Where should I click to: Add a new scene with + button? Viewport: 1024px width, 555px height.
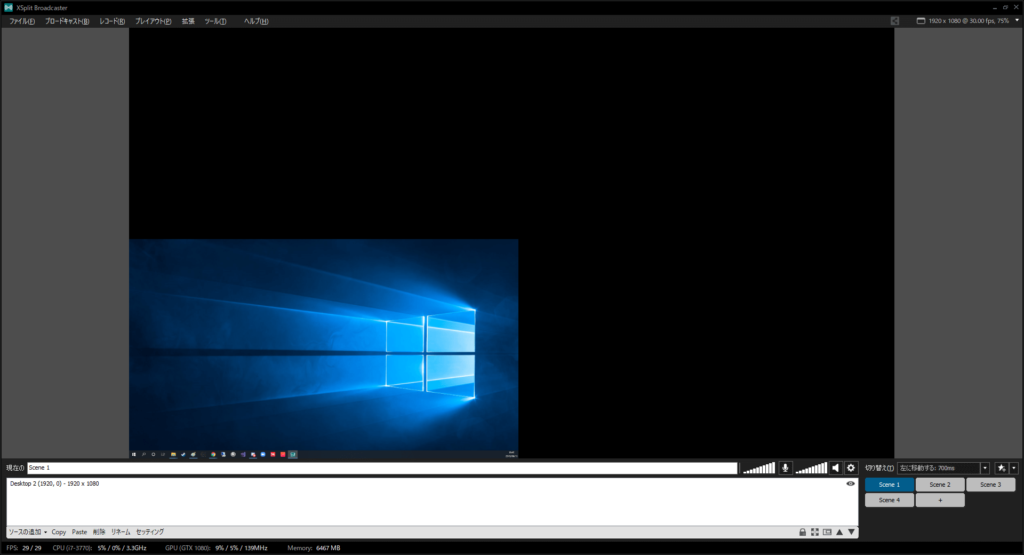coord(940,500)
